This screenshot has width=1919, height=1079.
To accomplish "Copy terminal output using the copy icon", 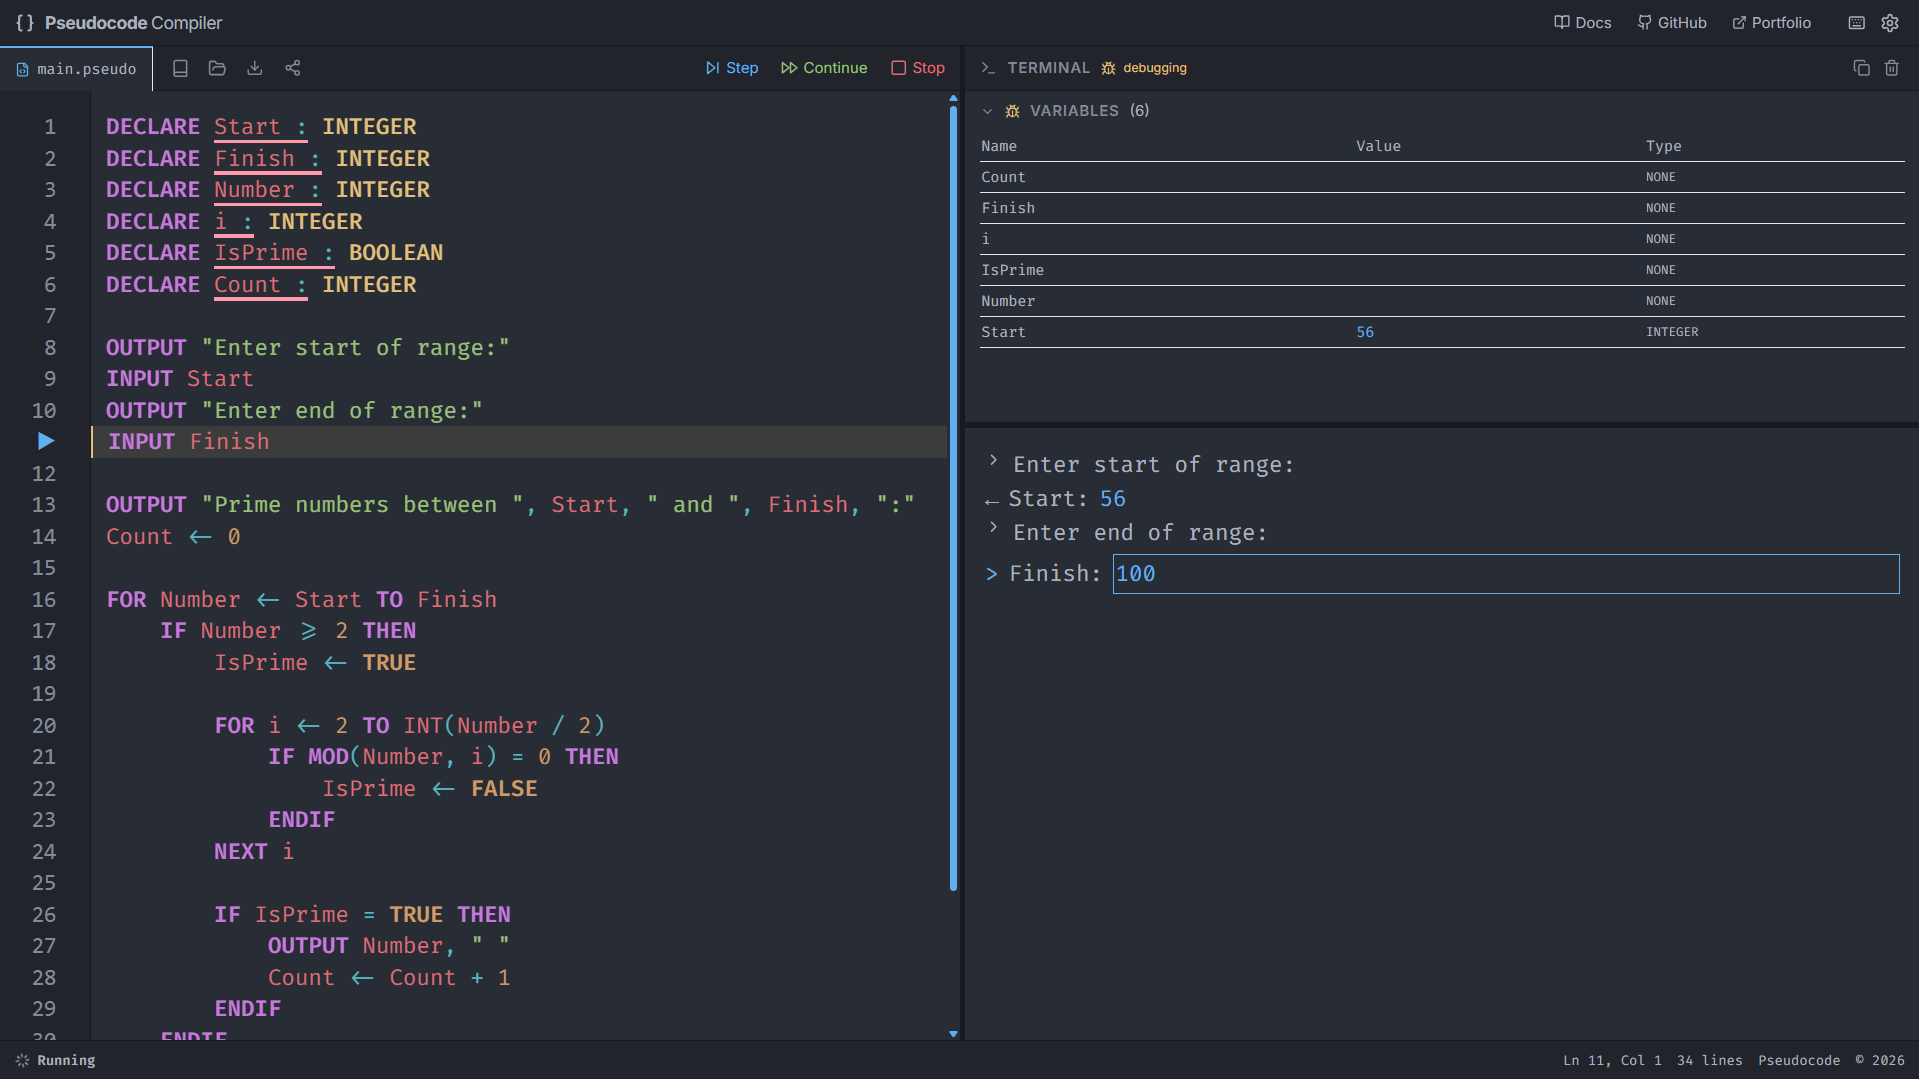I will [1861, 67].
